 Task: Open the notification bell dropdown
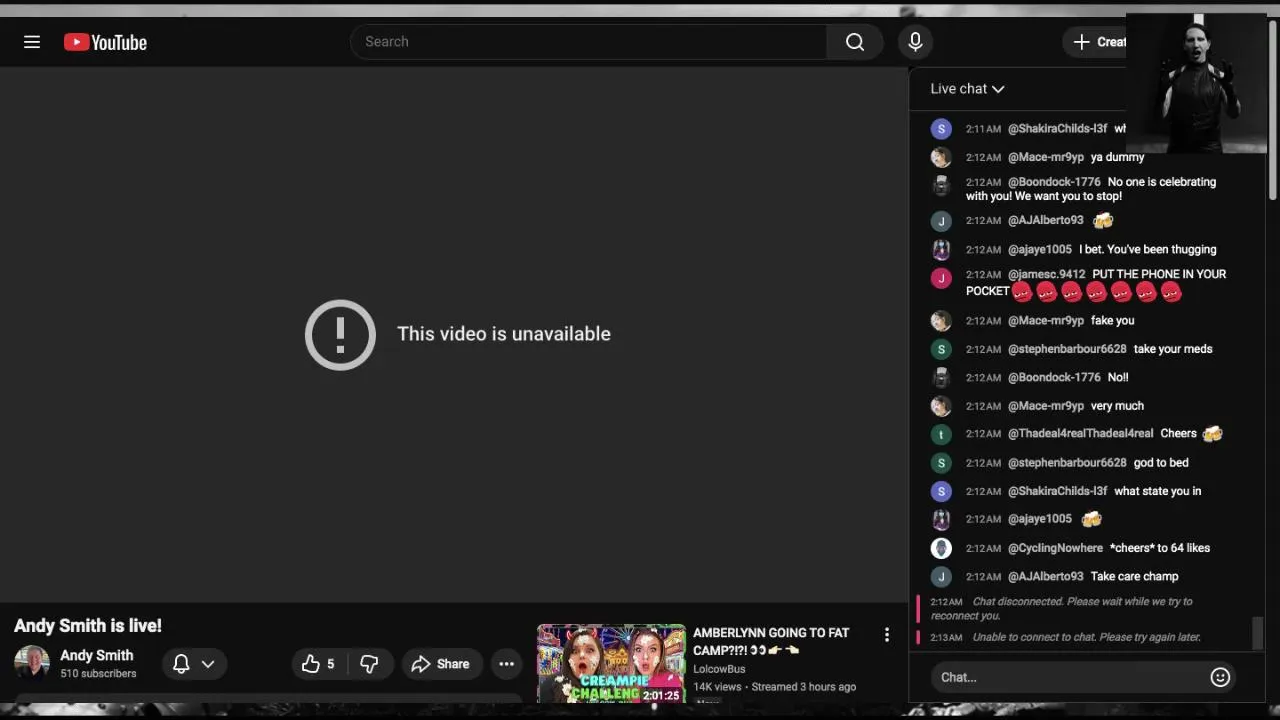(194, 664)
